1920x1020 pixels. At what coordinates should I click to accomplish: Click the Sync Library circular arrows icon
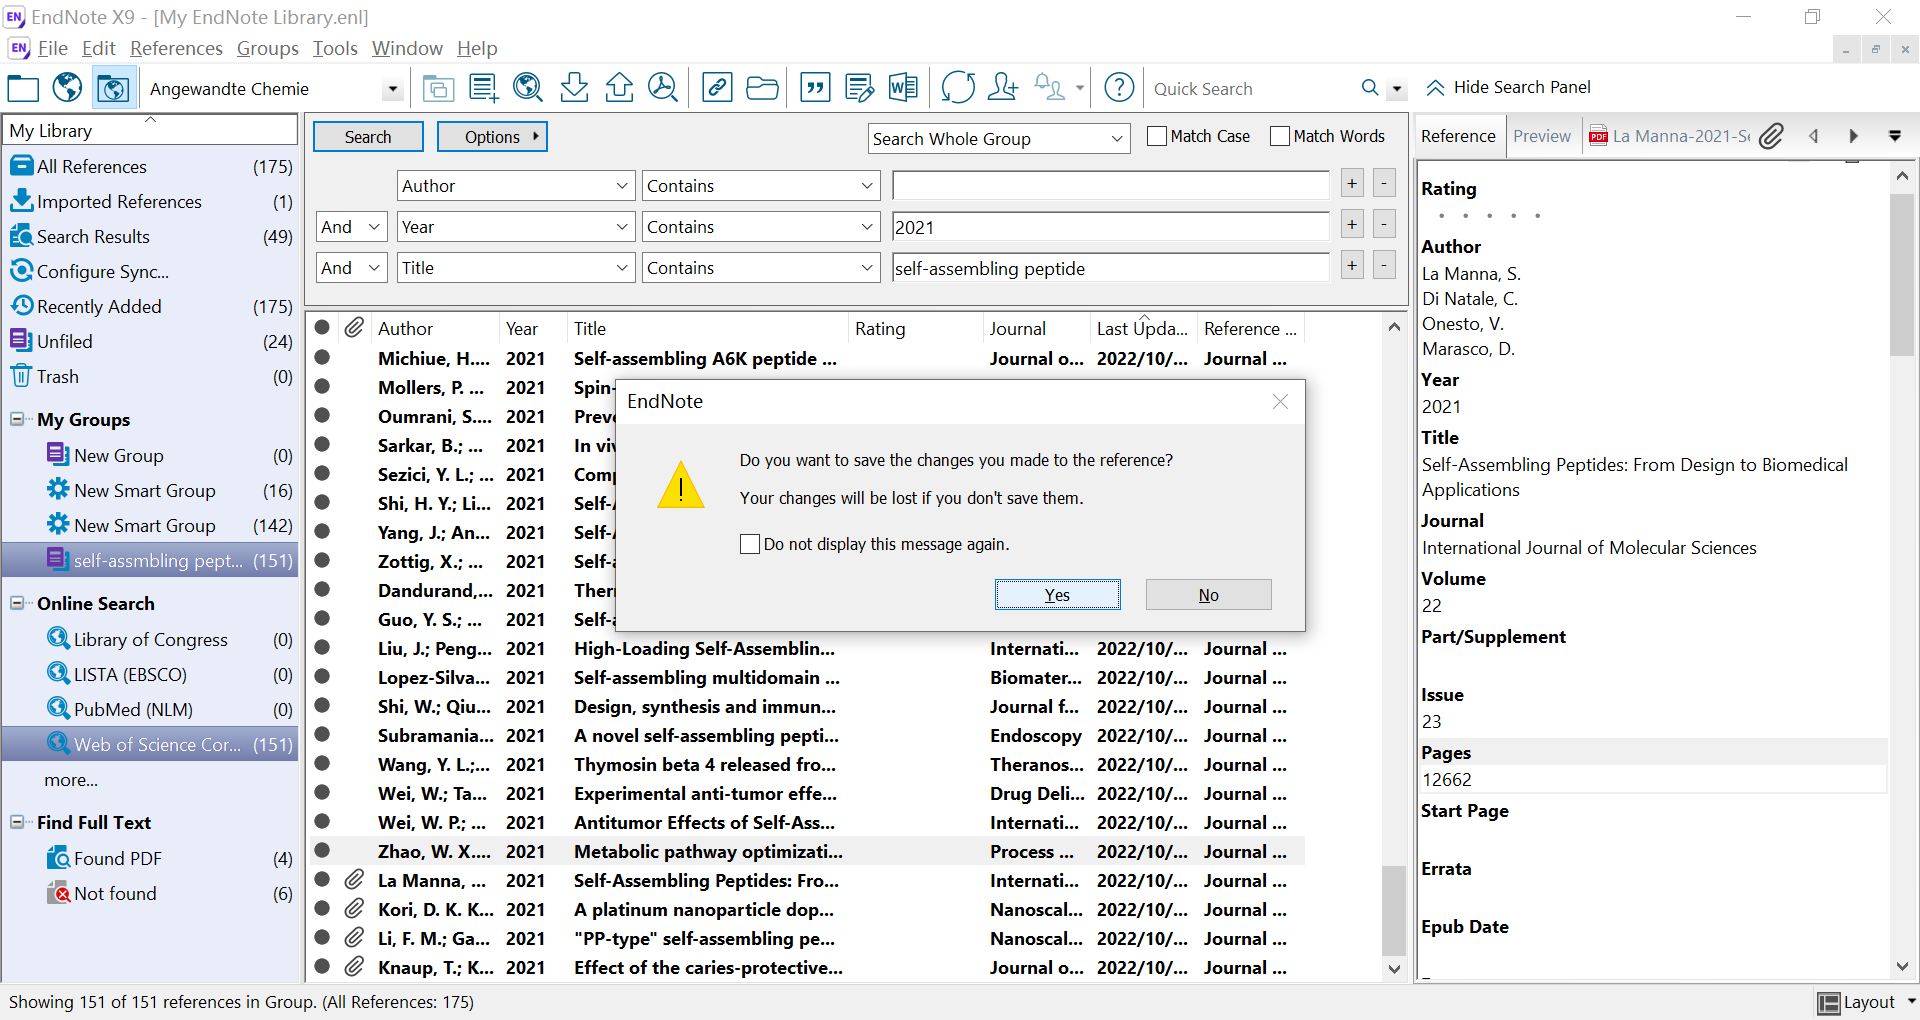click(958, 88)
